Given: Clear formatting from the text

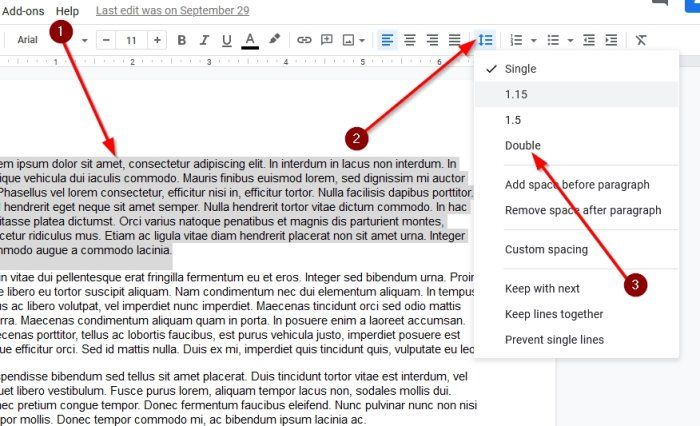Looking at the screenshot, I should [641, 40].
